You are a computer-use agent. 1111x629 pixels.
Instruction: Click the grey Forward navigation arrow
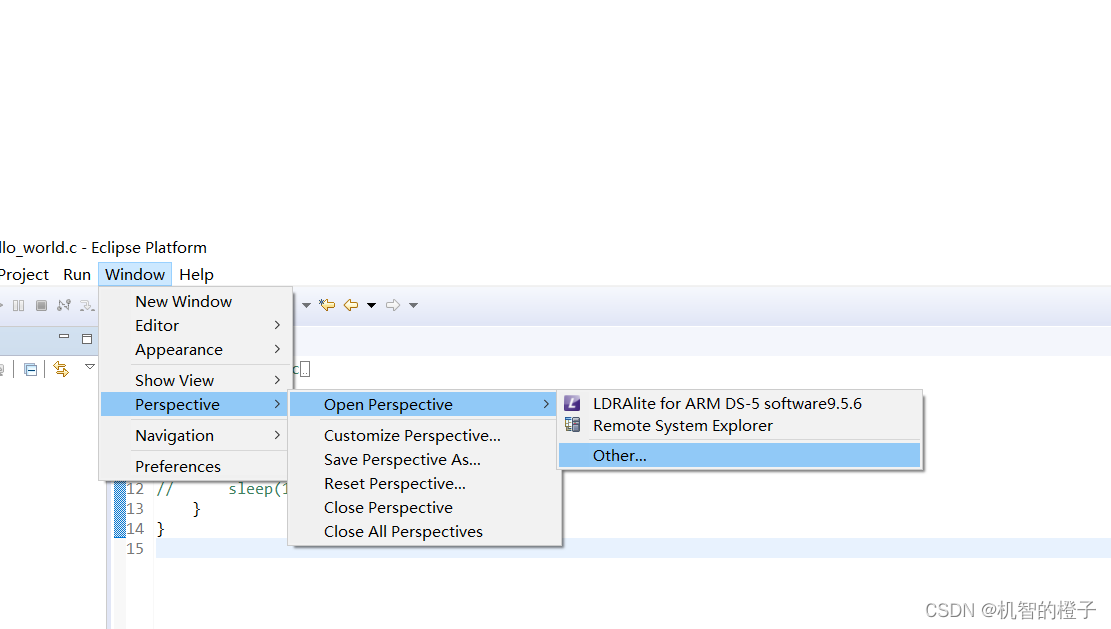(393, 305)
